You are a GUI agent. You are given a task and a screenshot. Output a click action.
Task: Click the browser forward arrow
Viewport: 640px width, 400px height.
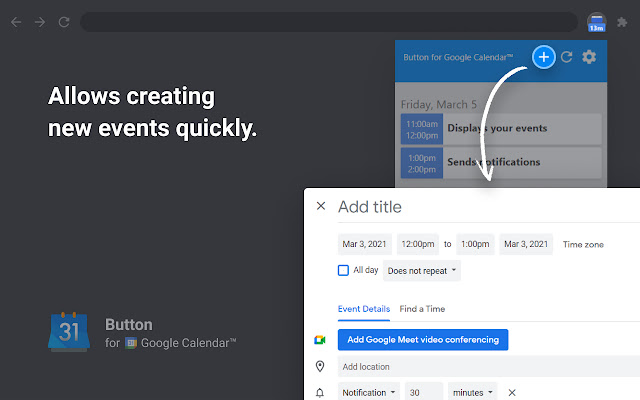click(x=40, y=22)
